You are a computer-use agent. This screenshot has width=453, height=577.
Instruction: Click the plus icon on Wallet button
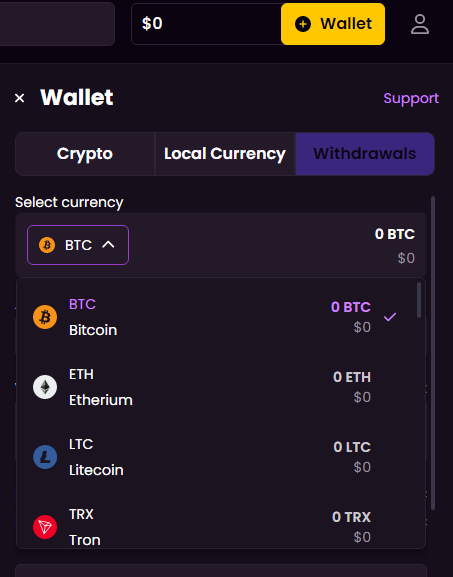[303, 24]
